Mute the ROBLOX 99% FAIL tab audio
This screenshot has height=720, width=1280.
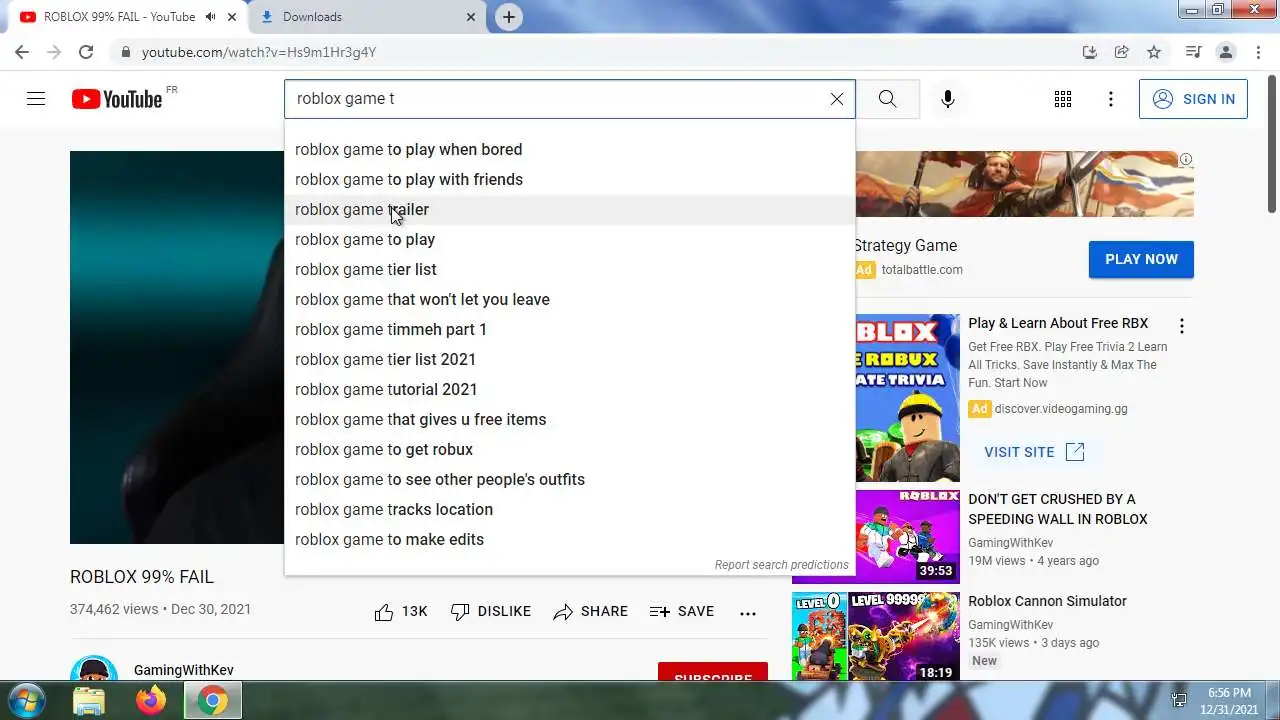tap(210, 17)
